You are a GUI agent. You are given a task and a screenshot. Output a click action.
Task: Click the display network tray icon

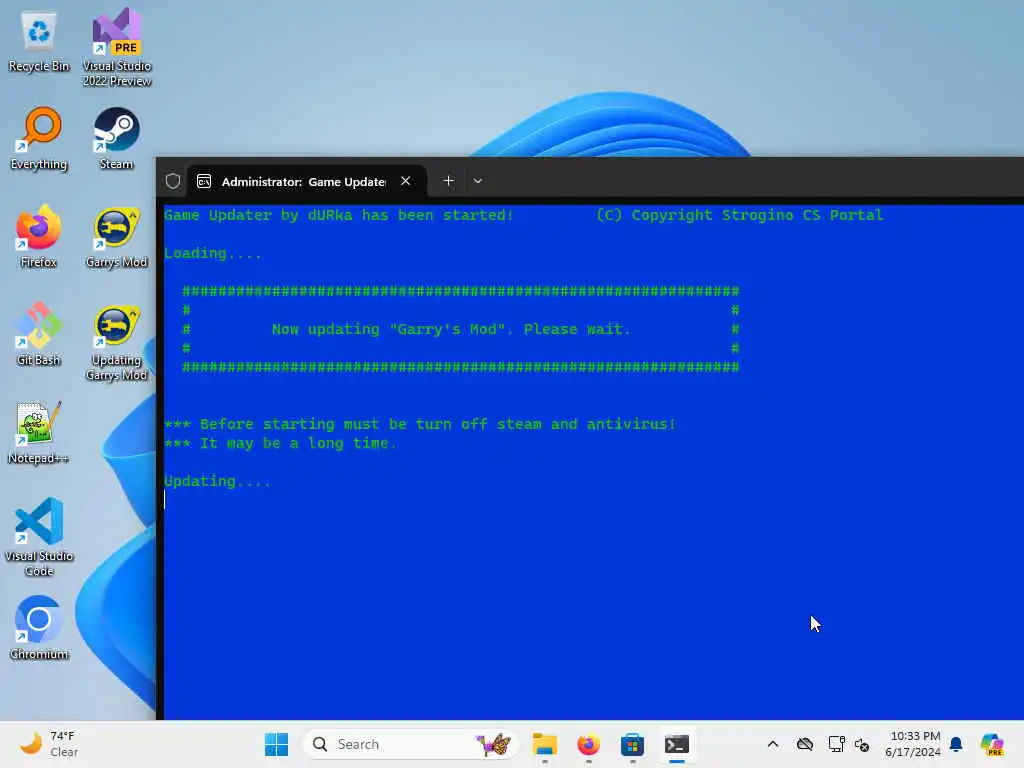tap(836, 744)
